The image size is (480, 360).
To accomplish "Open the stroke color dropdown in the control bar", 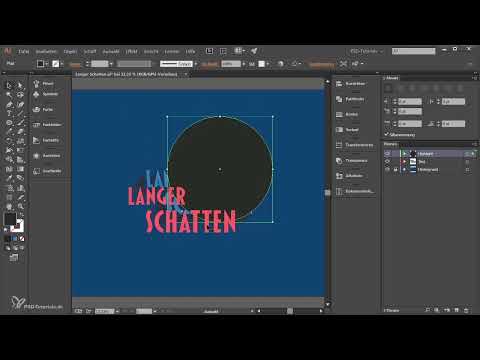I will [x=62, y=64].
